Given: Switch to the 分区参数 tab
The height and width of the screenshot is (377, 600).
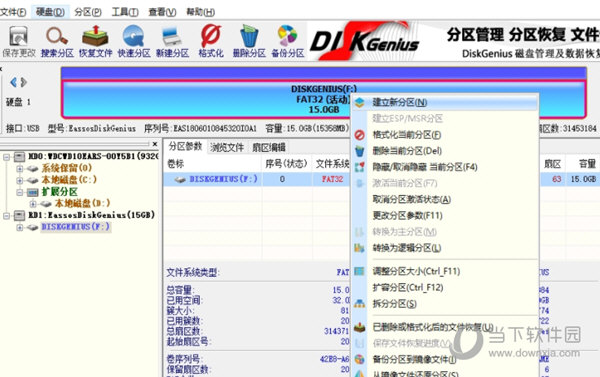Looking at the screenshot, I should pyautogui.click(x=185, y=146).
